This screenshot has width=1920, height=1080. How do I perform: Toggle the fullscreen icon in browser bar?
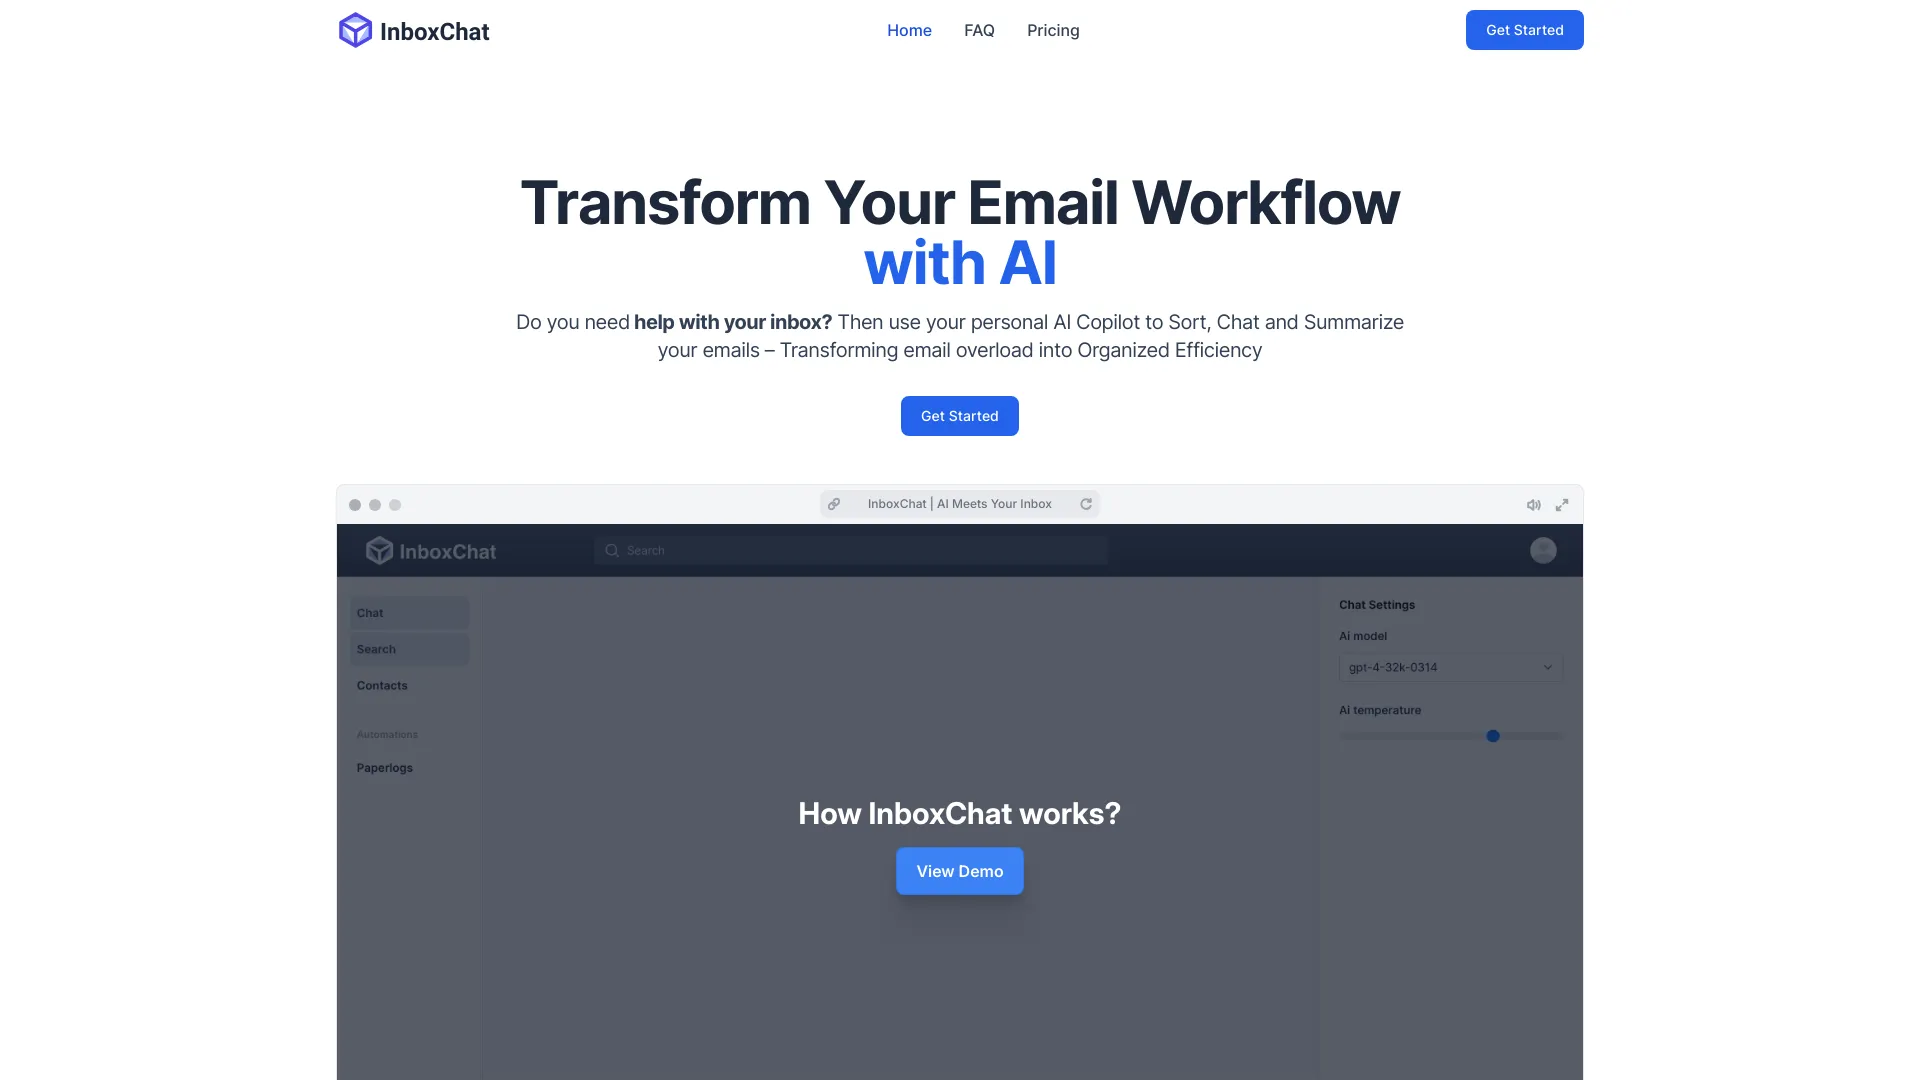point(1561,504)
